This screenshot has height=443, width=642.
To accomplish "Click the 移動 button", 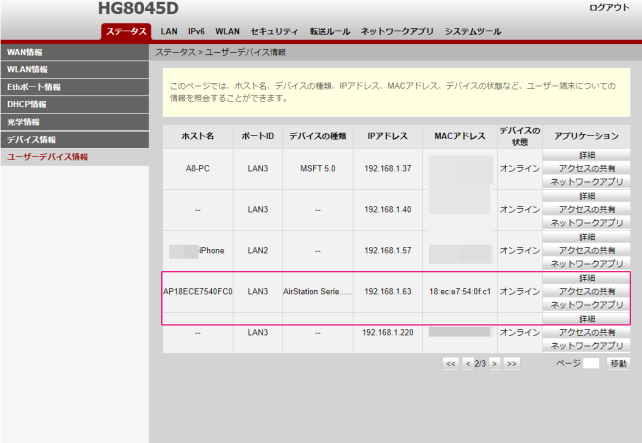I will tap(618, 363).
